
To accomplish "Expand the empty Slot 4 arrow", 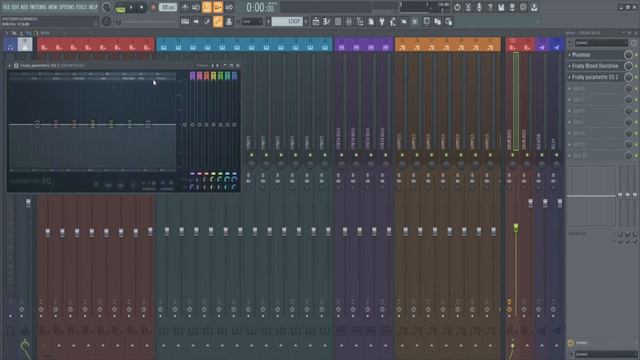I will coord(570,88).
